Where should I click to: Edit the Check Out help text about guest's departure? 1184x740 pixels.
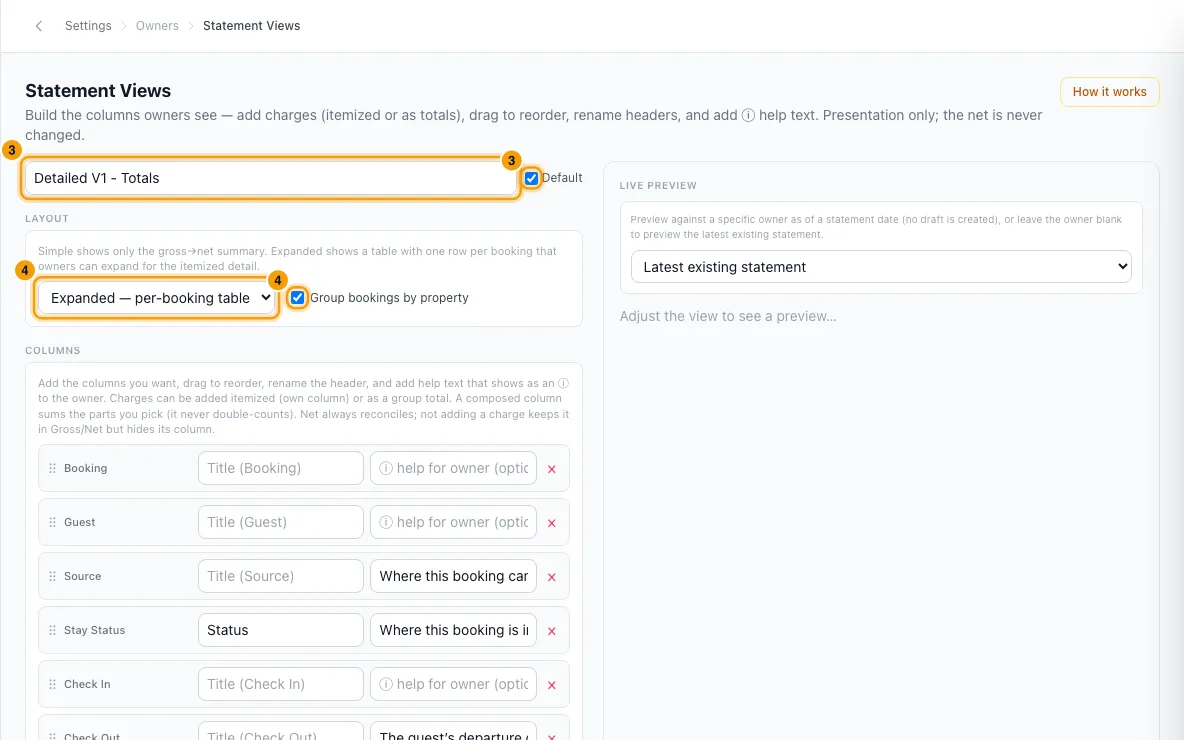pyautogui.click(x=453, y=732)
